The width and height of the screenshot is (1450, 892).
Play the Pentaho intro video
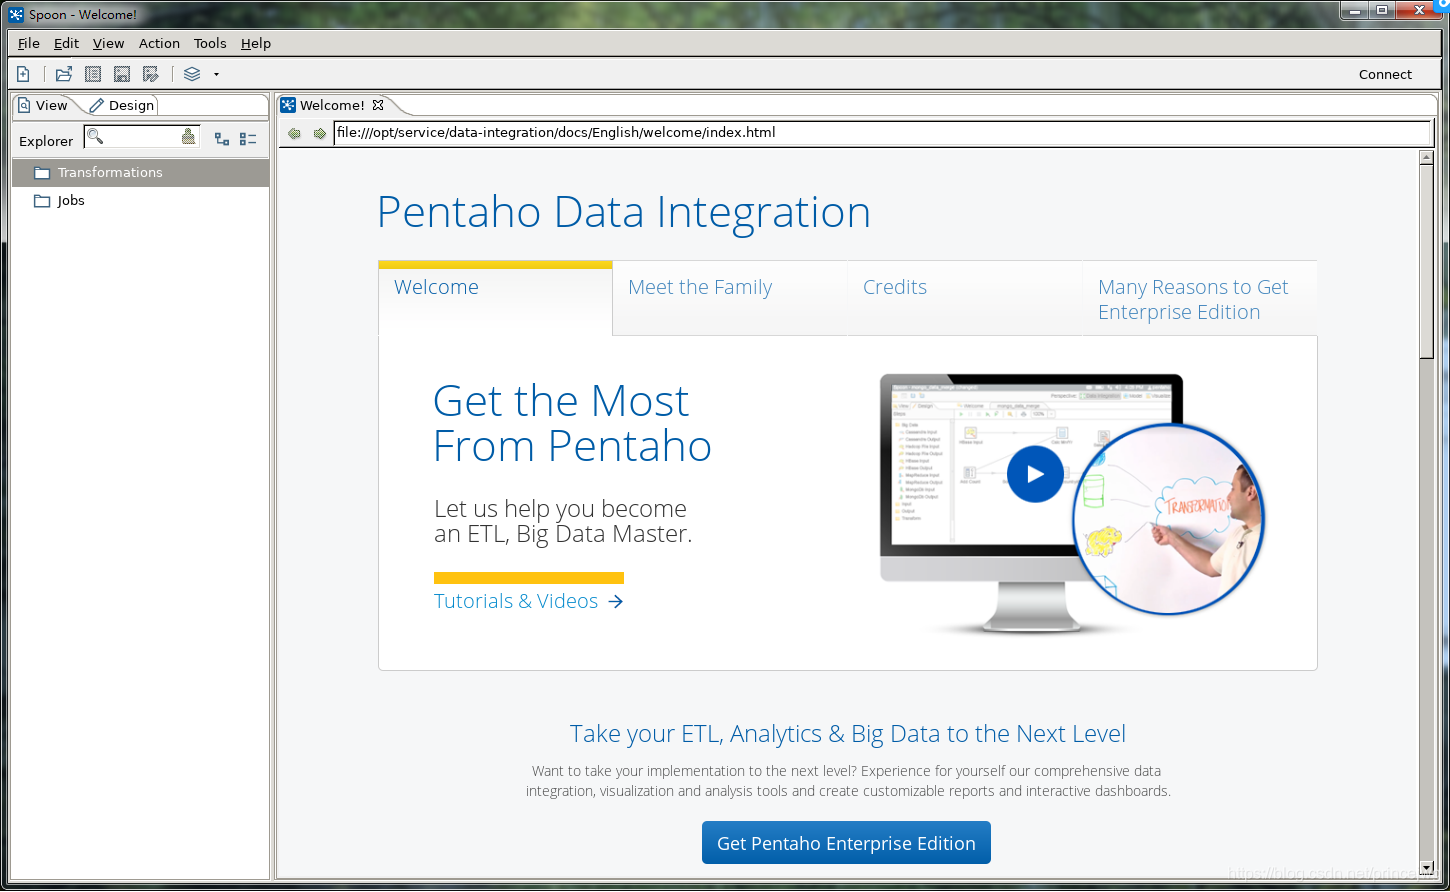coord(1035,474)
